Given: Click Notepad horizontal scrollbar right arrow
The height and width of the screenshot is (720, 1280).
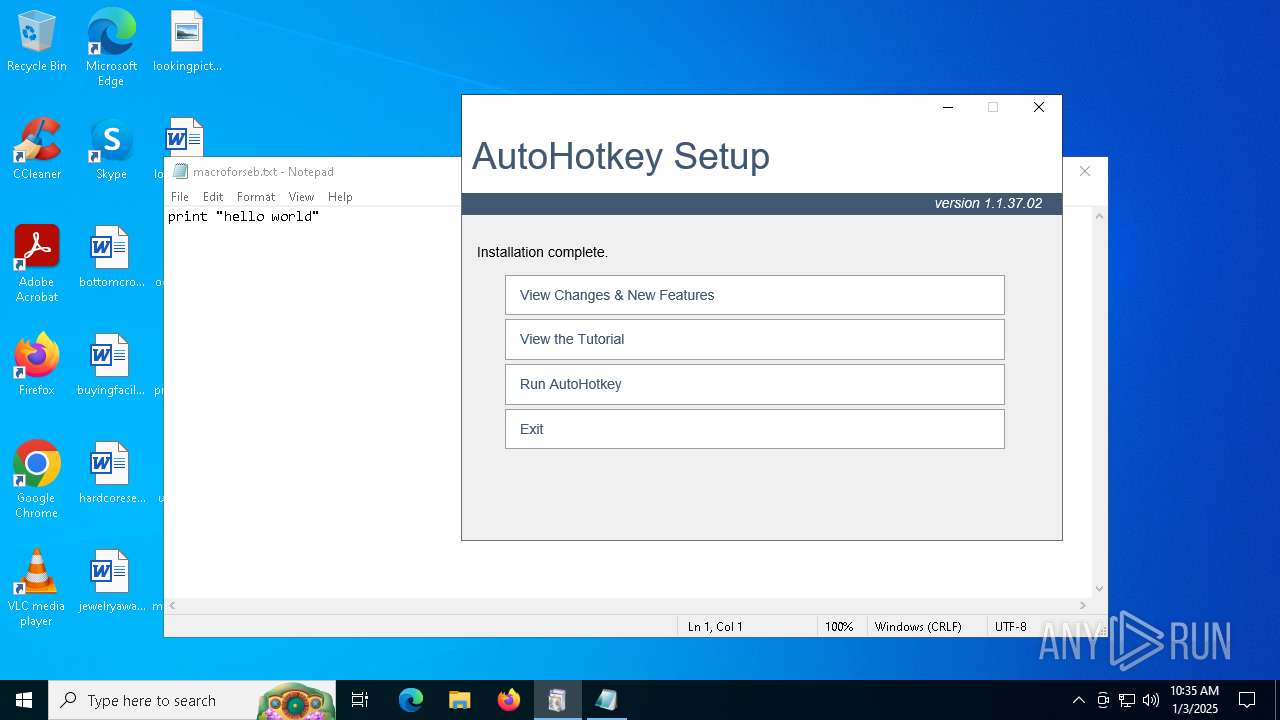Looking at the screenshot, I should coord(1082,605).
